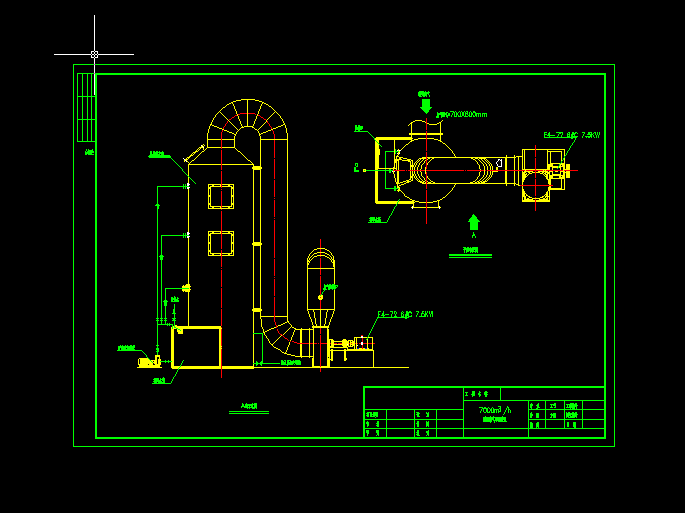Viewport: 685px width, 513px height.
Task: Click the small yellow circle on the vessel
Action: (320, 298)
